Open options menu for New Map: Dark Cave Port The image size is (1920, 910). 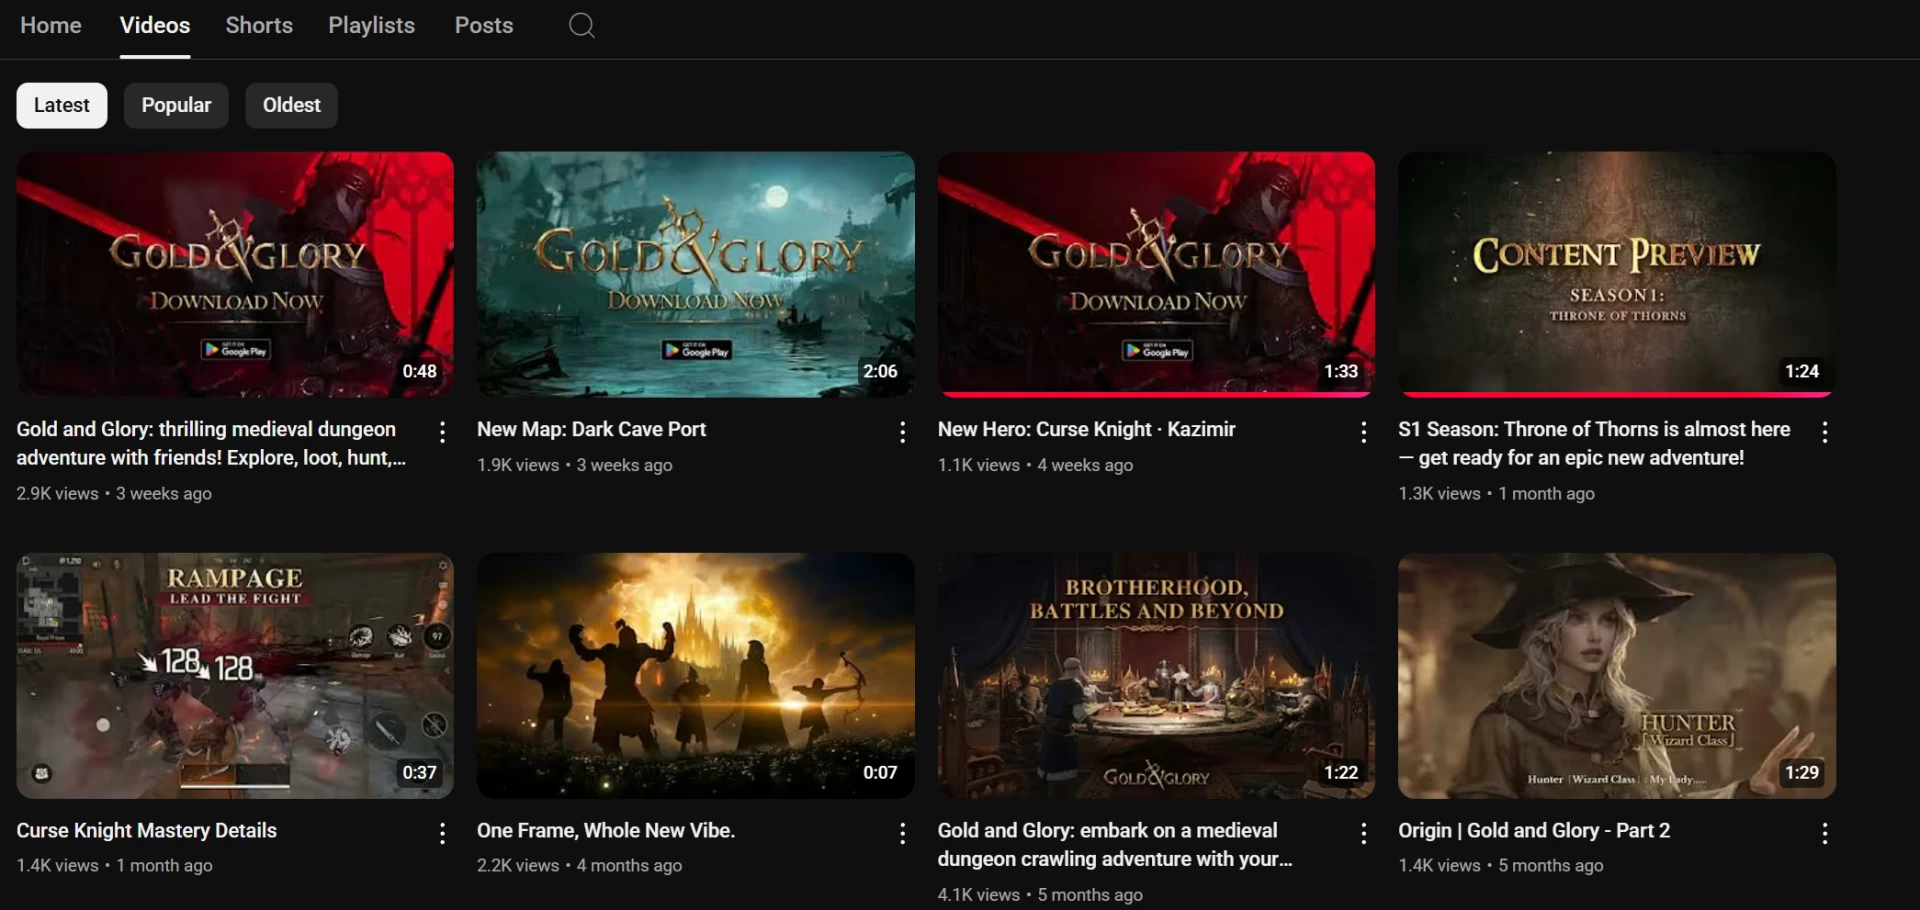(902, 432)
